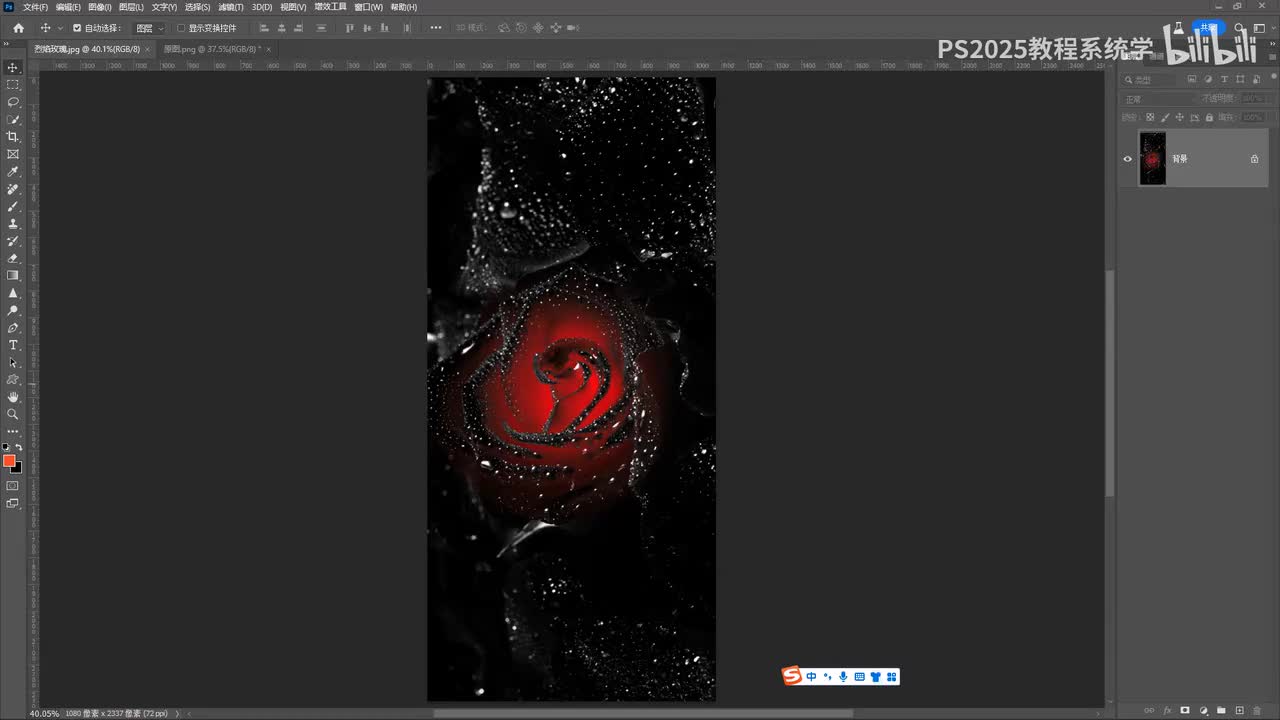Screen dimensions: 1280x720
Task: Toggle the smart object layer filter
Action: (x=1256, y=79)
